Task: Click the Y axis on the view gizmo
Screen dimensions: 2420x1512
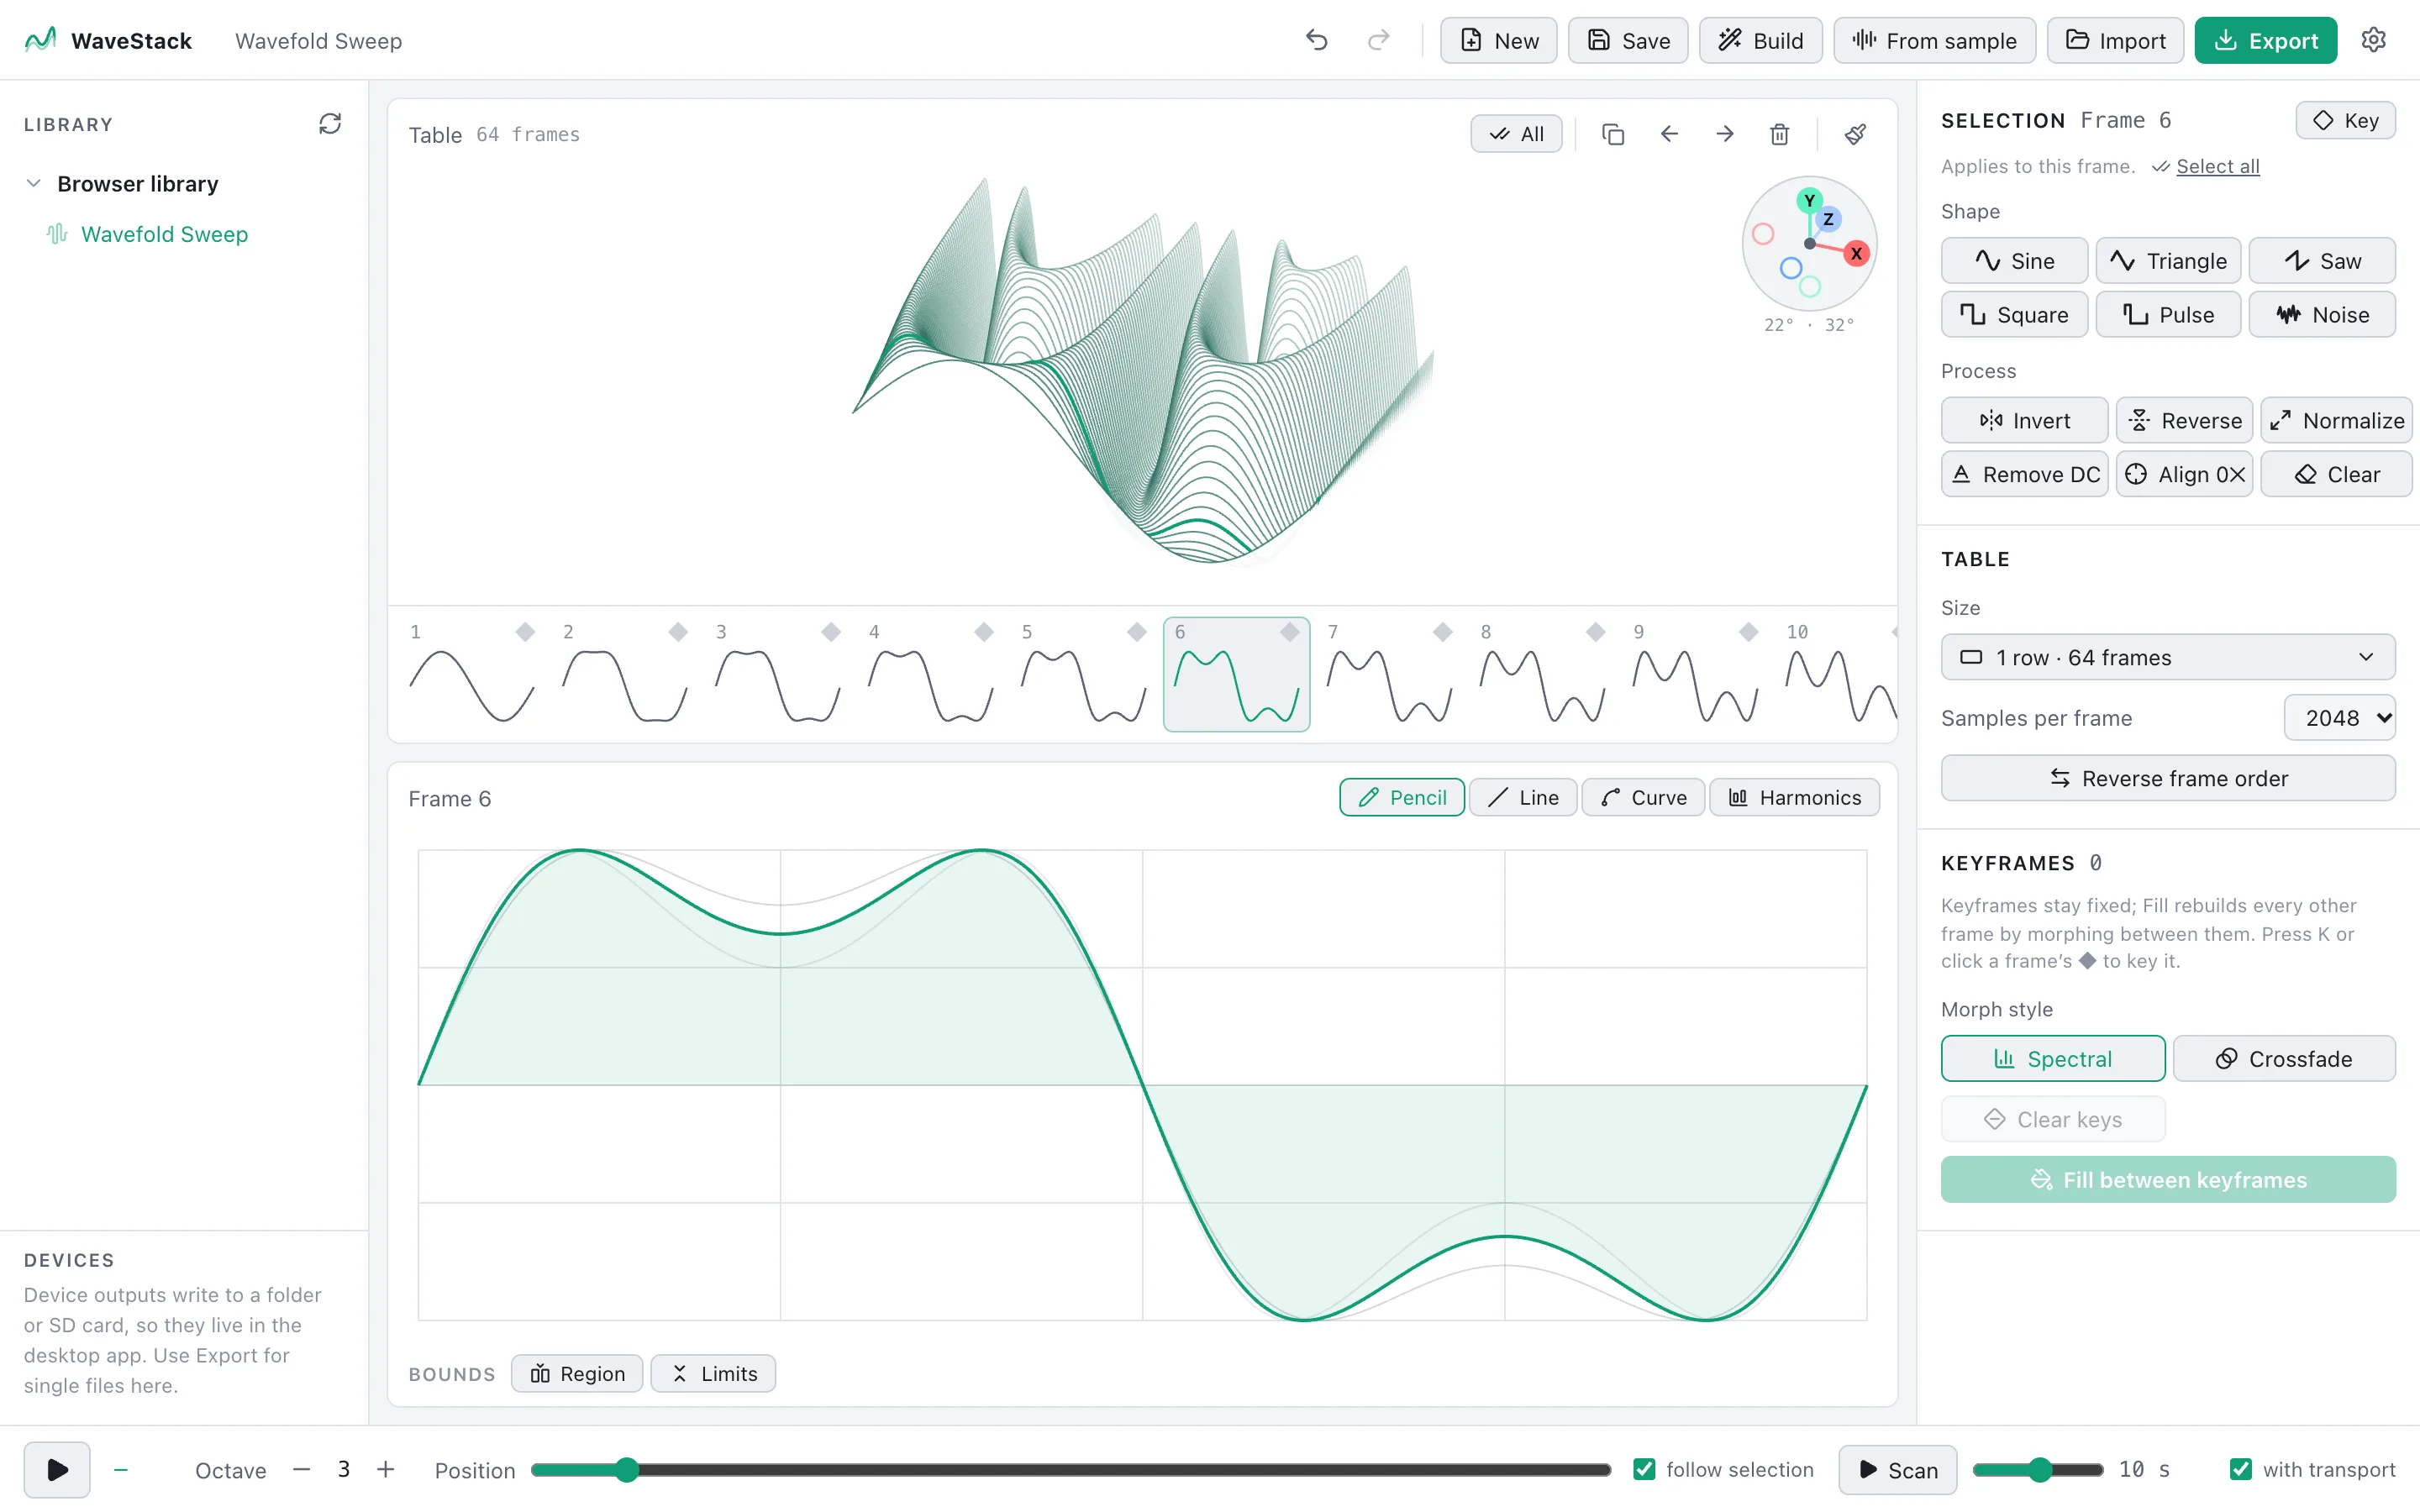Action: click(x=1809, y=201)
